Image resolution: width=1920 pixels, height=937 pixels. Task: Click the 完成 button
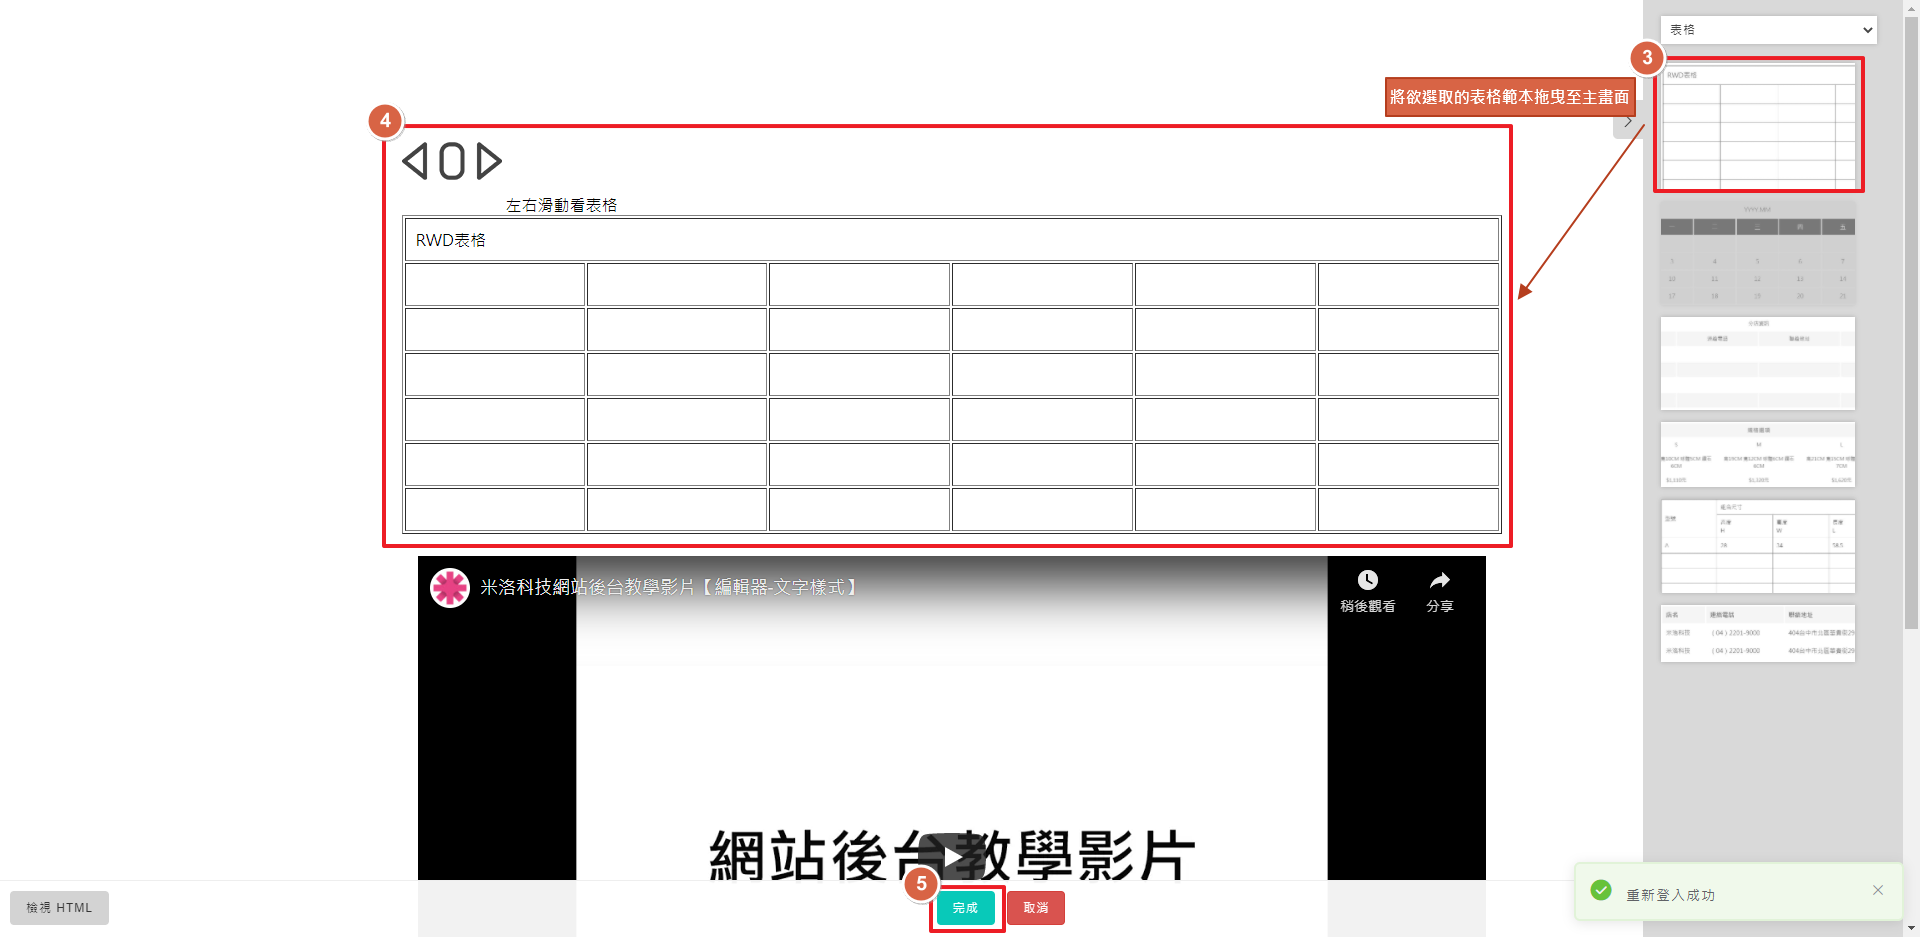click(966, 908)
